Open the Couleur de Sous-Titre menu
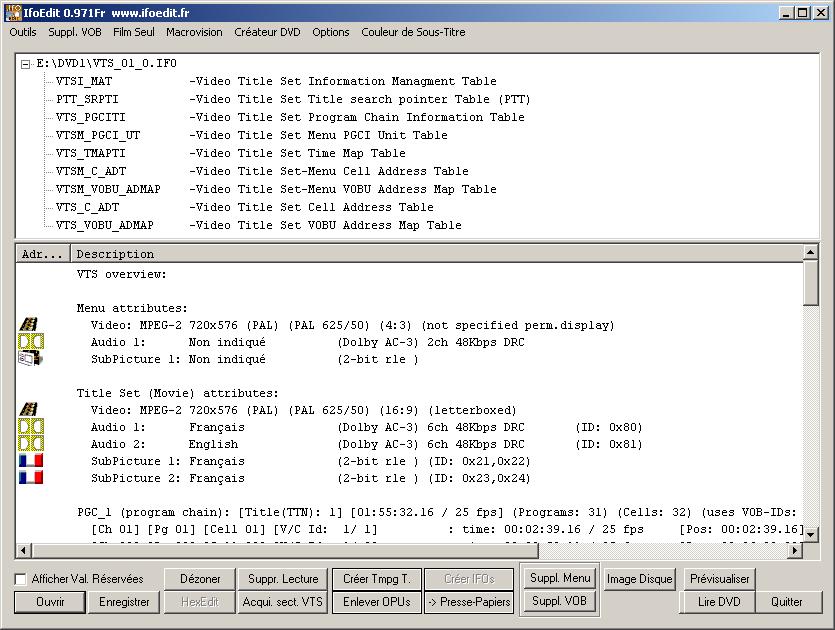 (x=413, y=32)
